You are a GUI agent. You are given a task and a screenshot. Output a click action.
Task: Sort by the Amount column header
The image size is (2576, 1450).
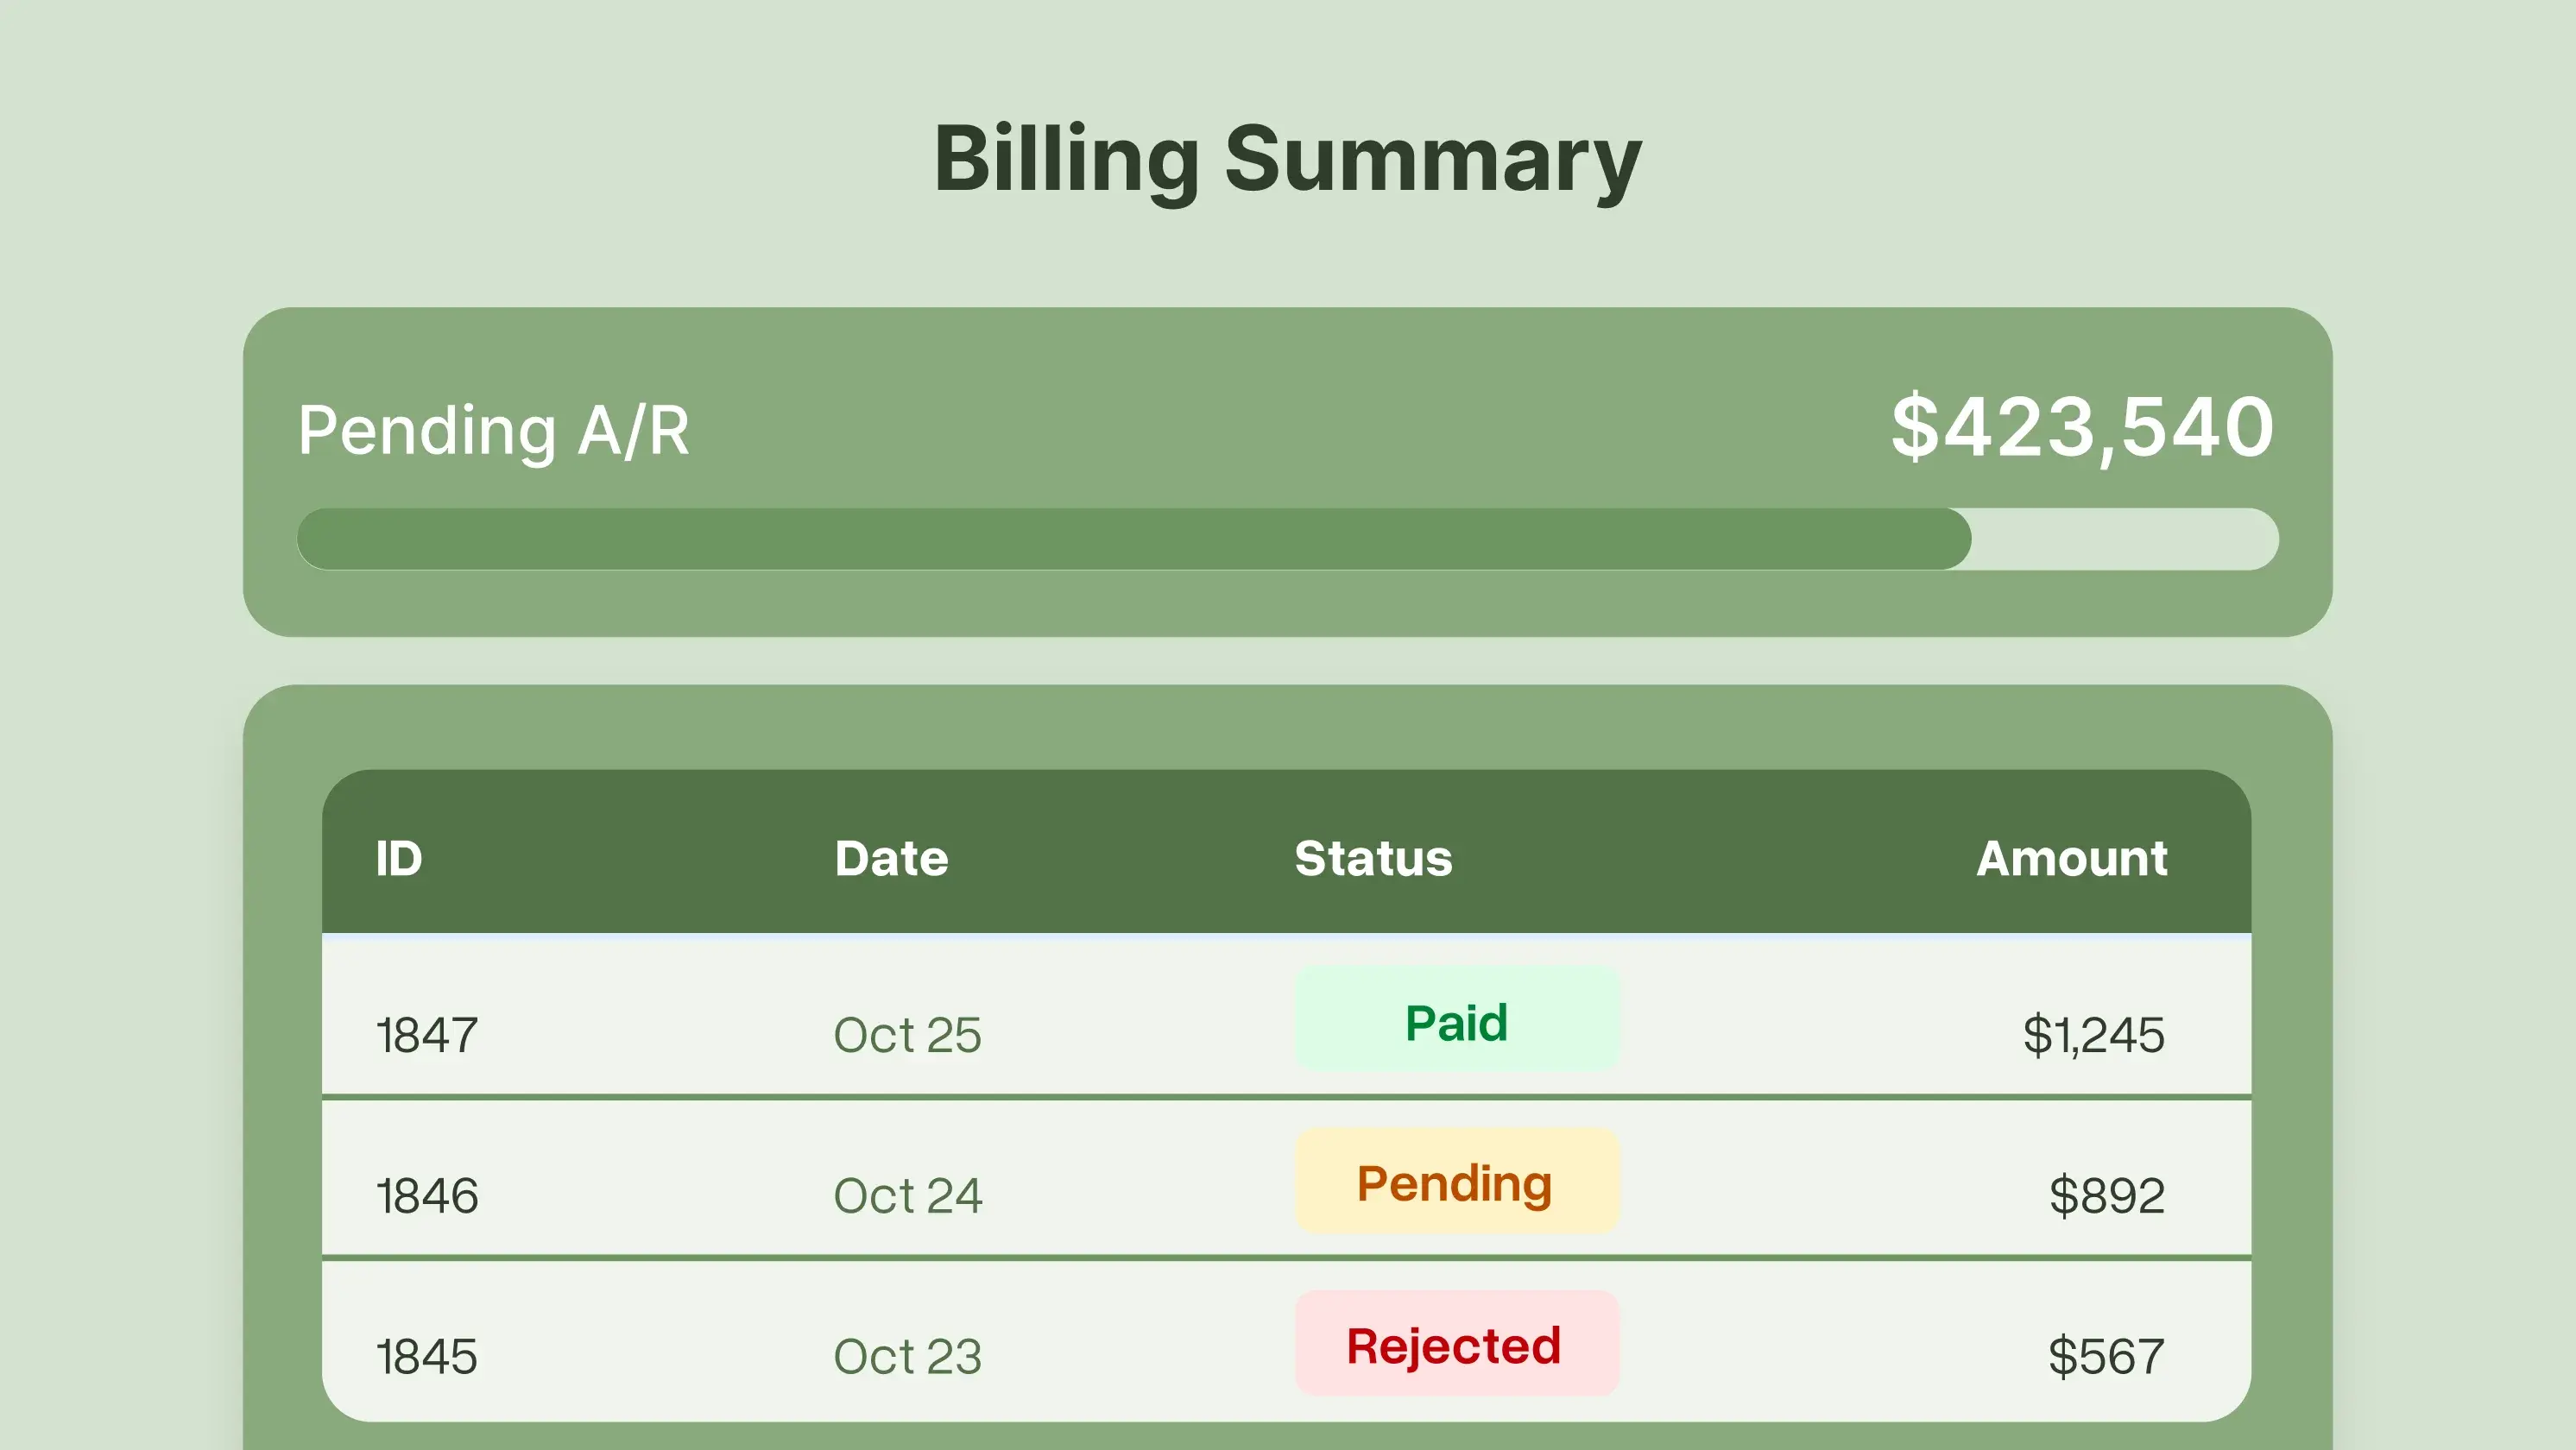click(2071, 858)
